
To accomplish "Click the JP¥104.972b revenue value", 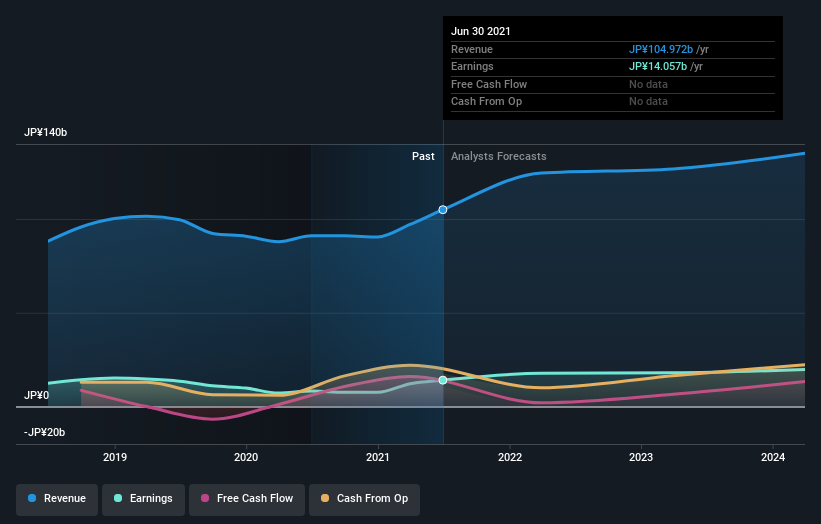I will (661, 49).
